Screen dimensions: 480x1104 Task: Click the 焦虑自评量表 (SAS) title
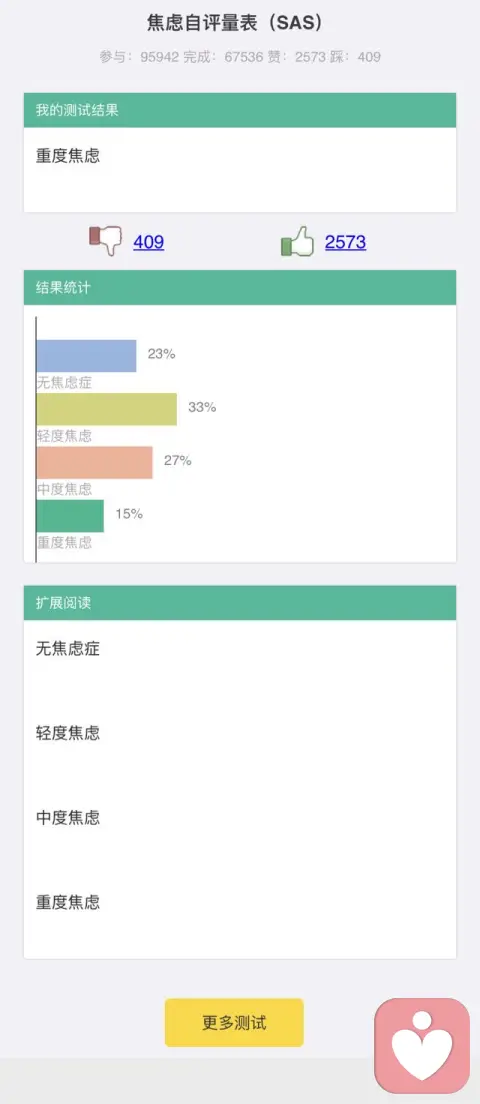236,23
